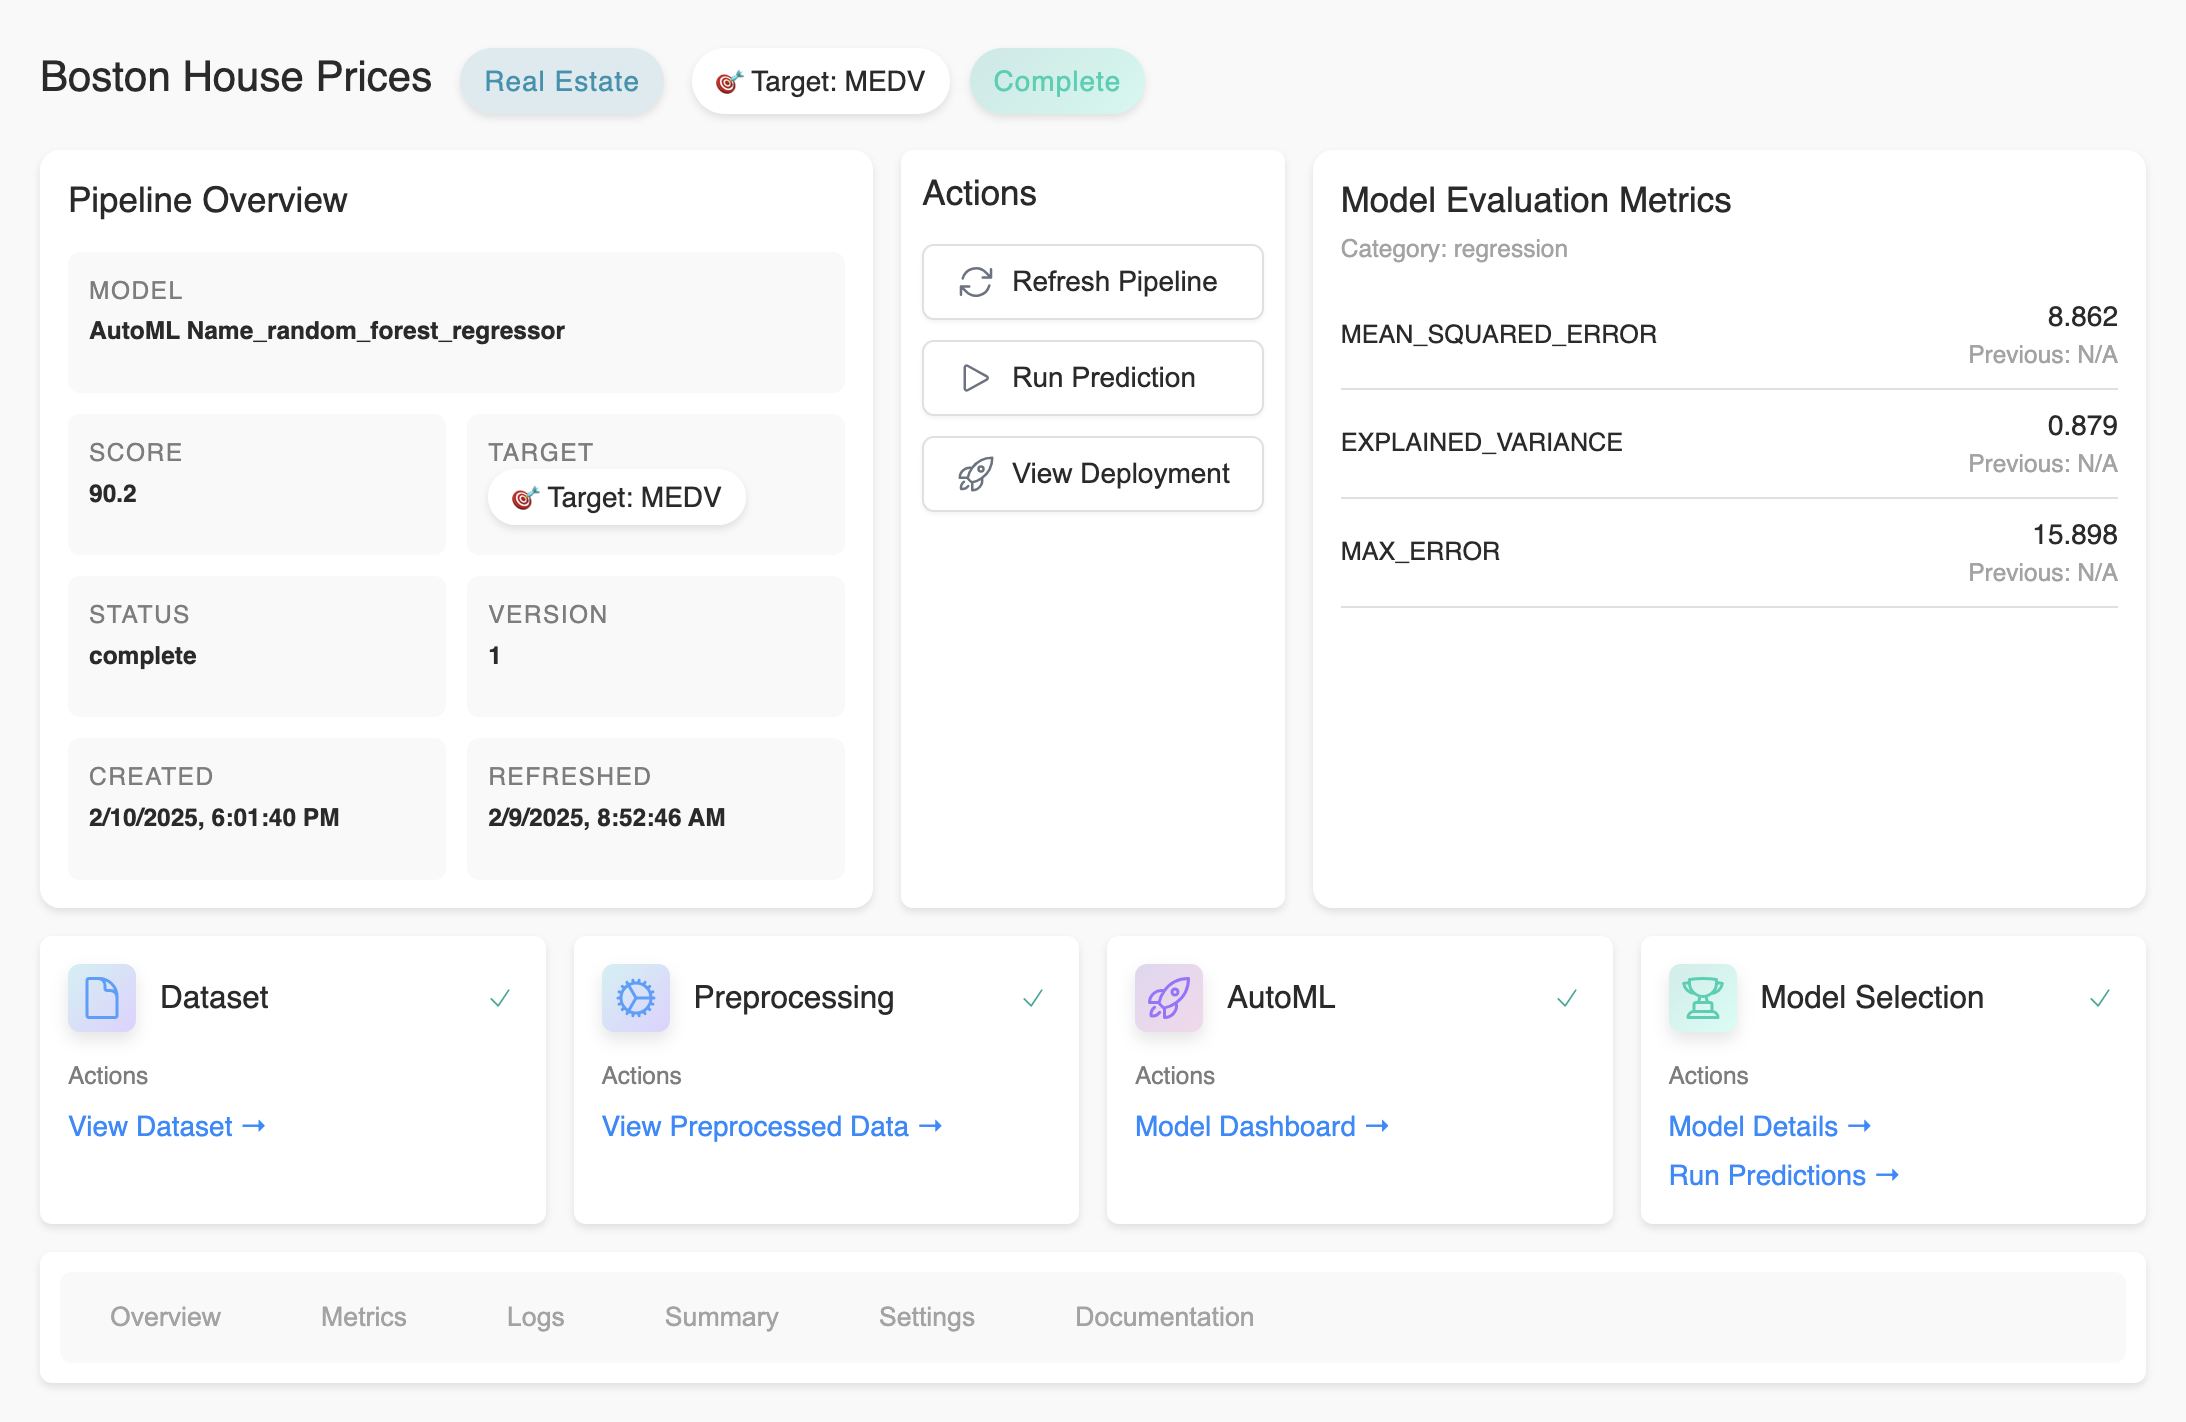Click the Target: MEDV chip in the Target cell
This screenshot has height=1422, width=2186.
click(x=617, y=498)
